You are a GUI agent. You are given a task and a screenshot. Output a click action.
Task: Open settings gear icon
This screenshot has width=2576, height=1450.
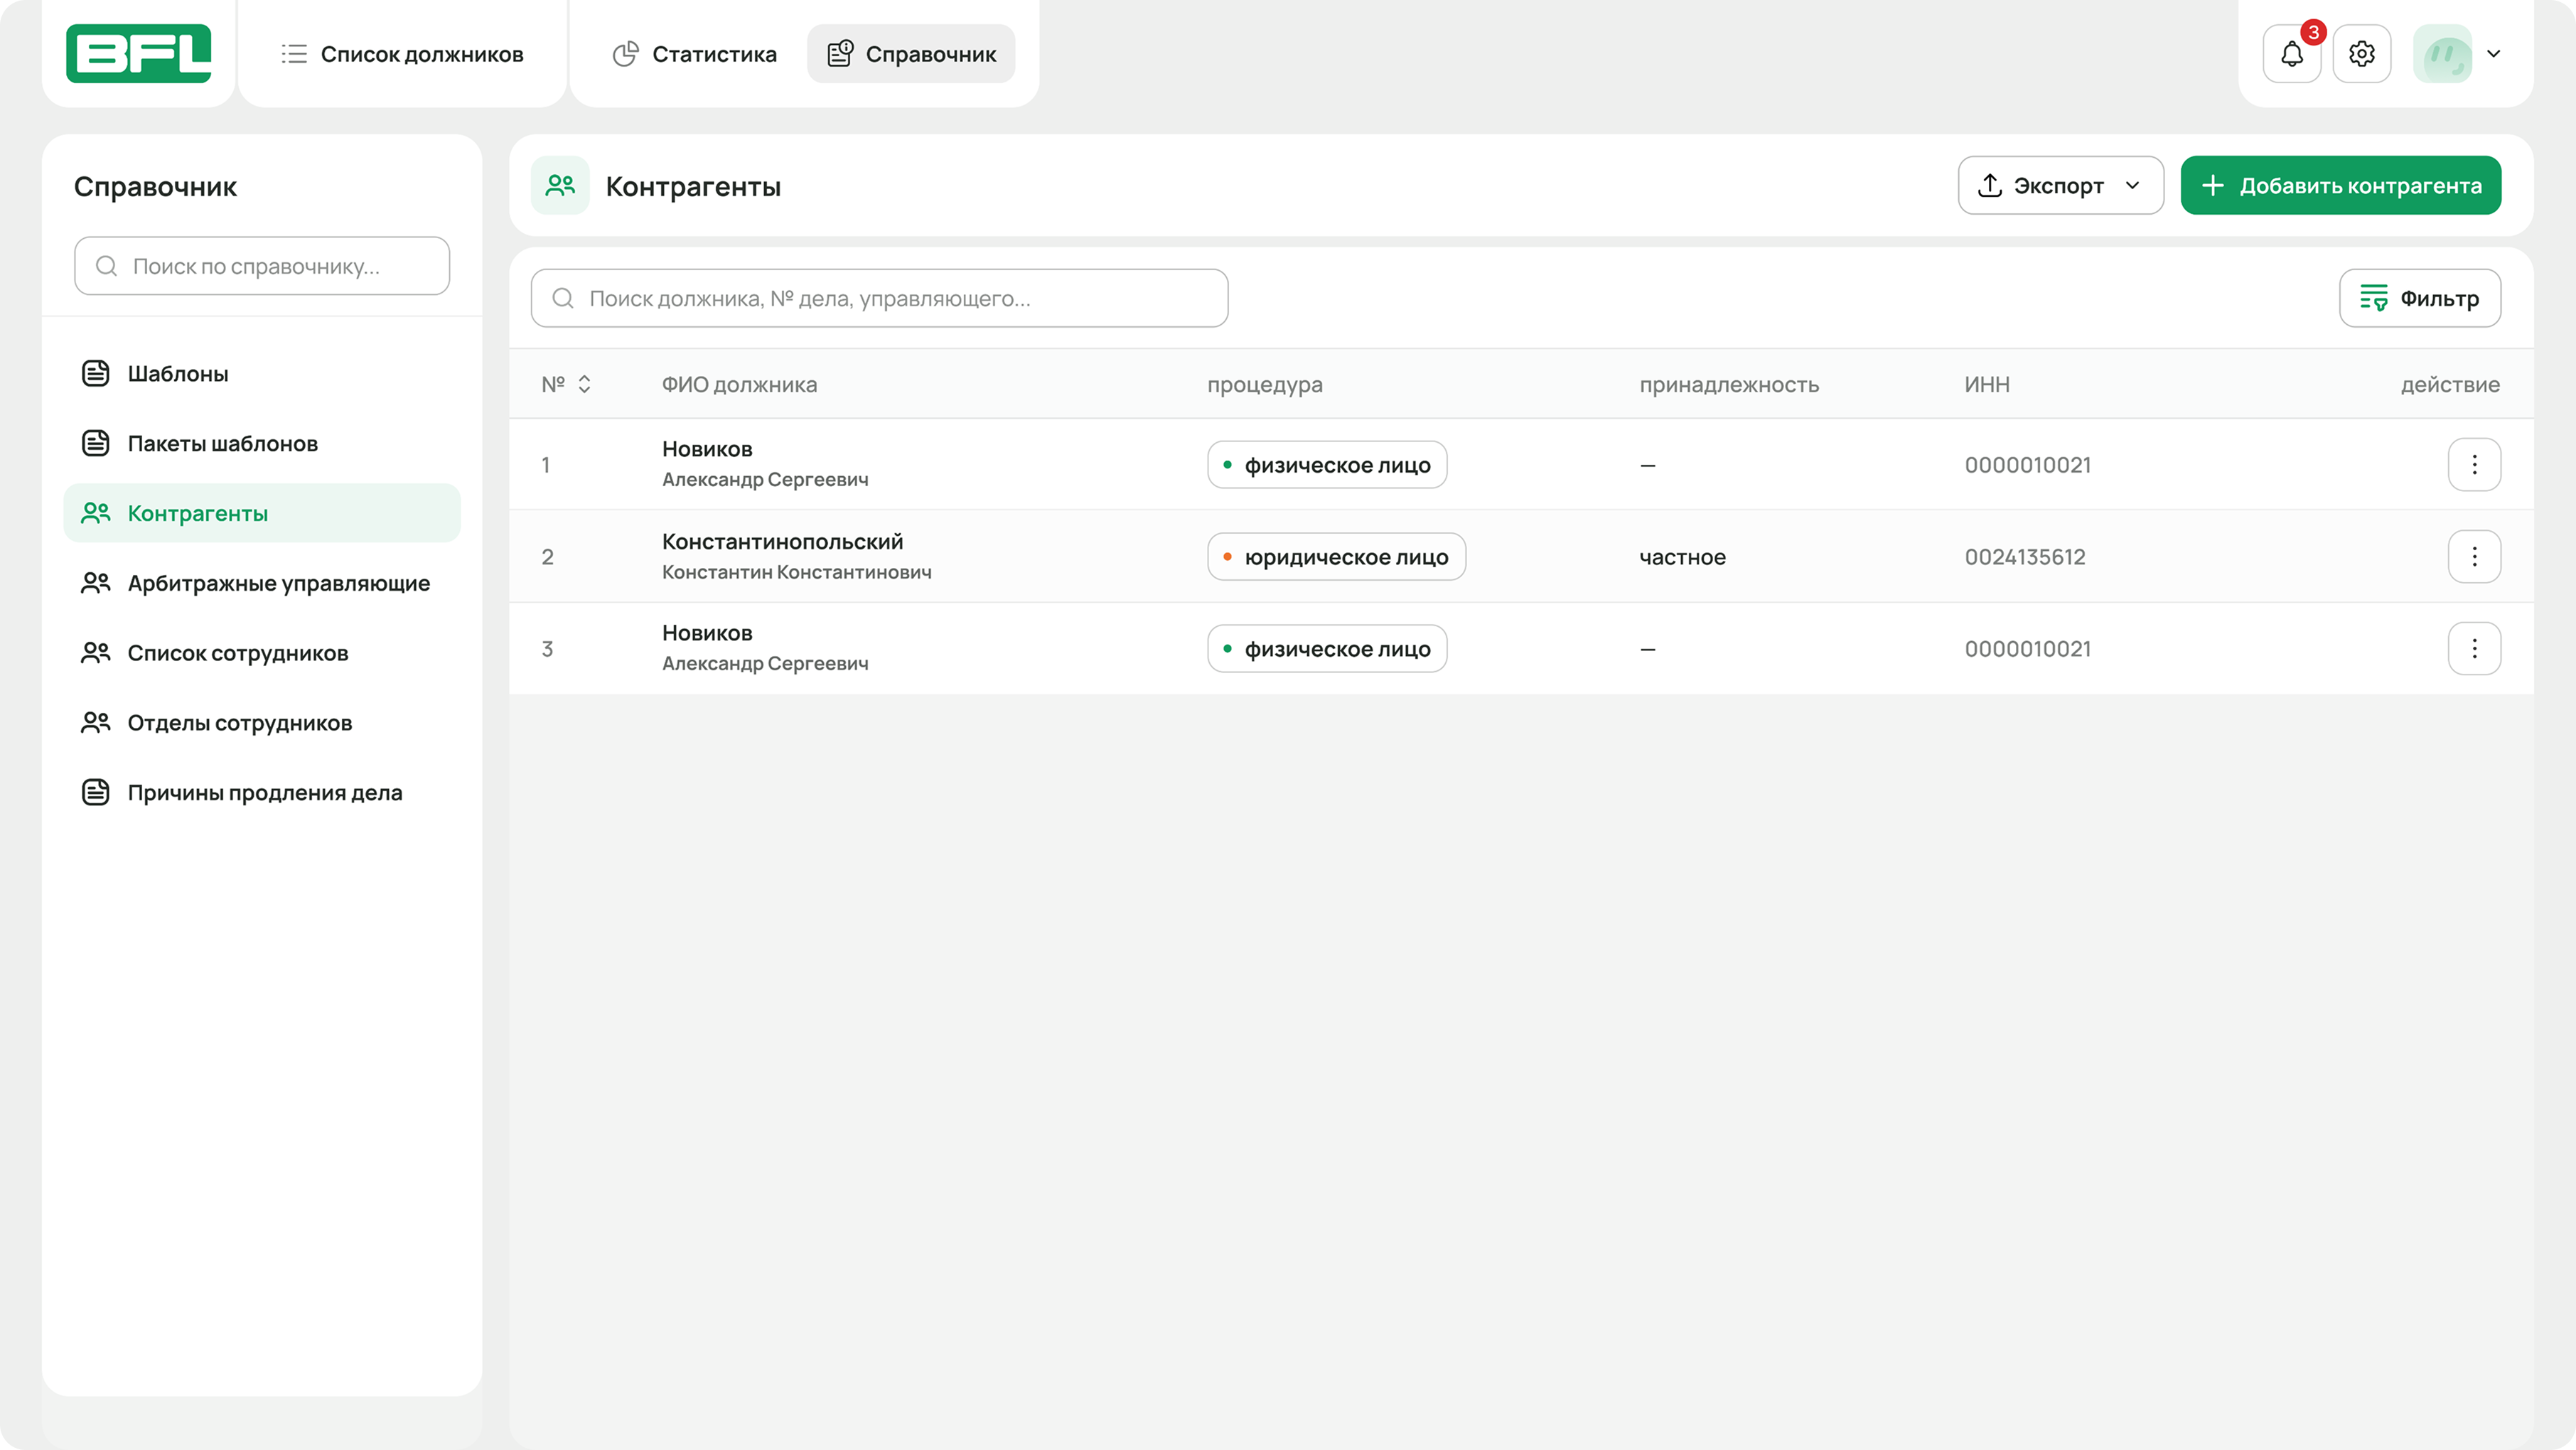click(x=2361, y=54)
